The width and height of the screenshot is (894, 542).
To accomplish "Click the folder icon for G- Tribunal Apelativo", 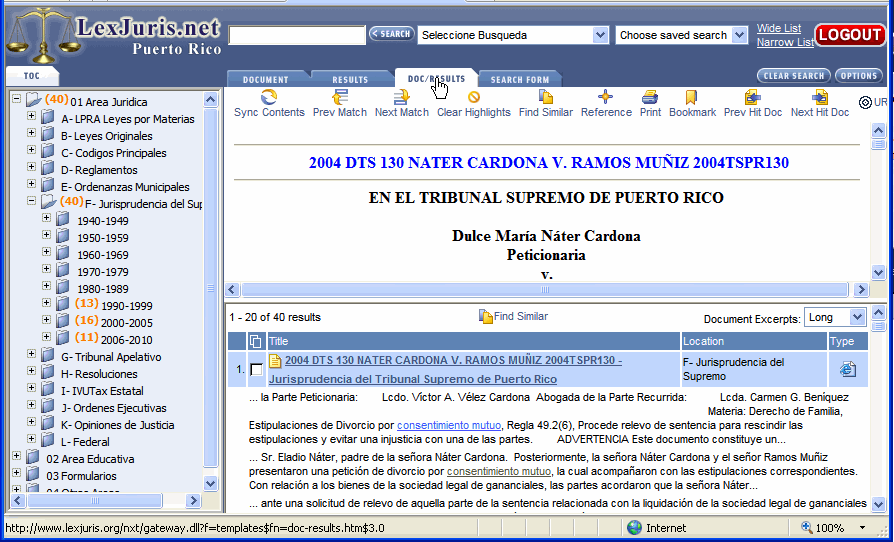I will [x=47, y=355].
